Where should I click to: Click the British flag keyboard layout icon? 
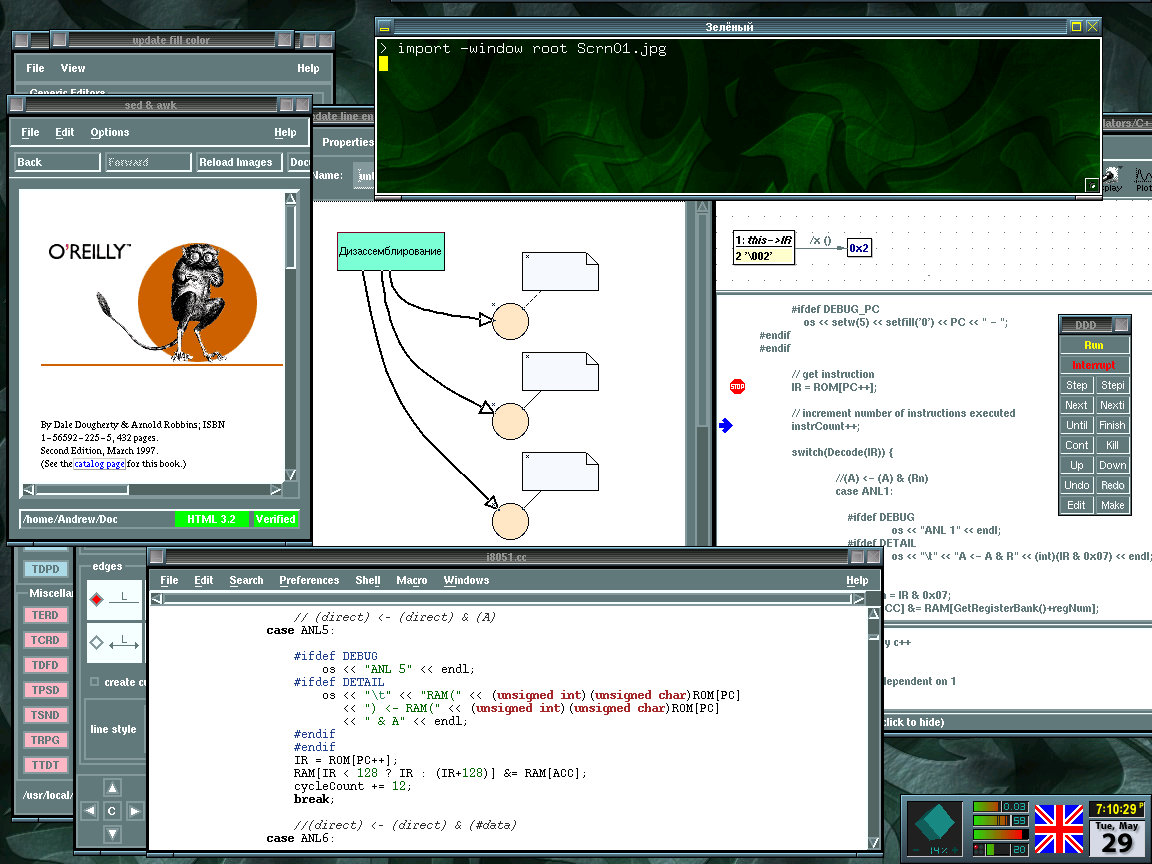click(1059, 829)
